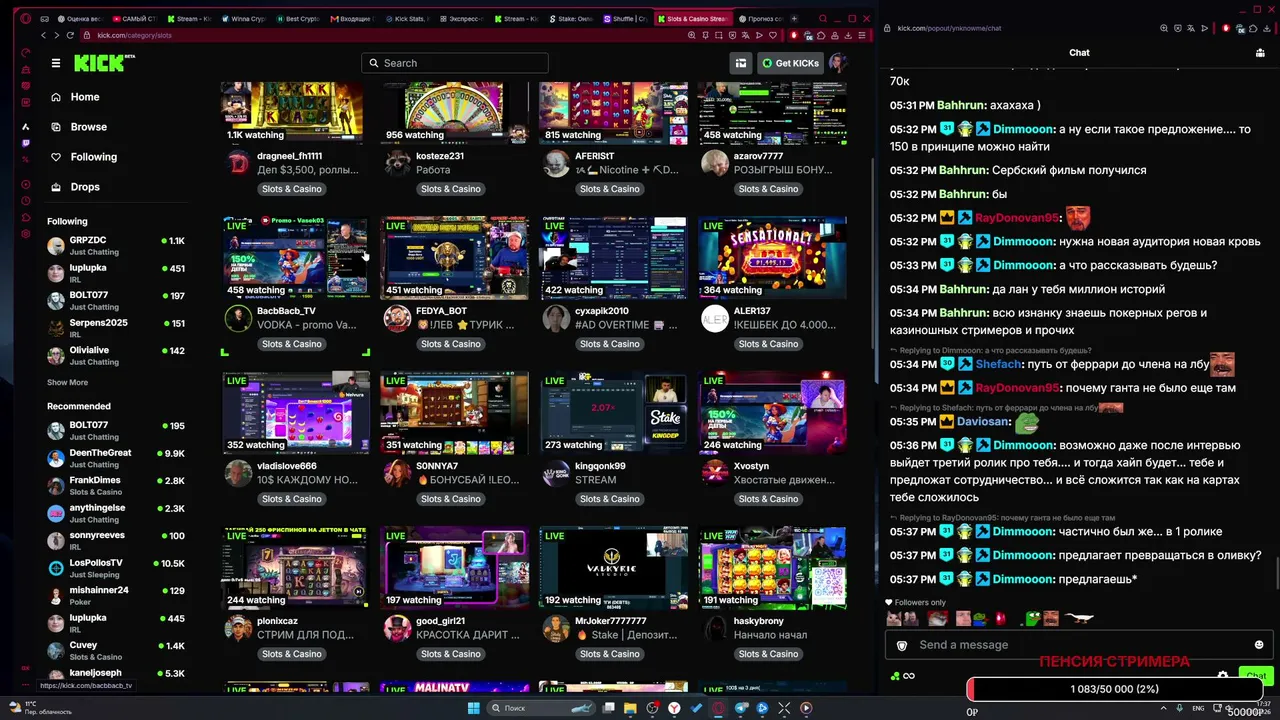Open LosPollosTV recommended channel

pos(115,568)
